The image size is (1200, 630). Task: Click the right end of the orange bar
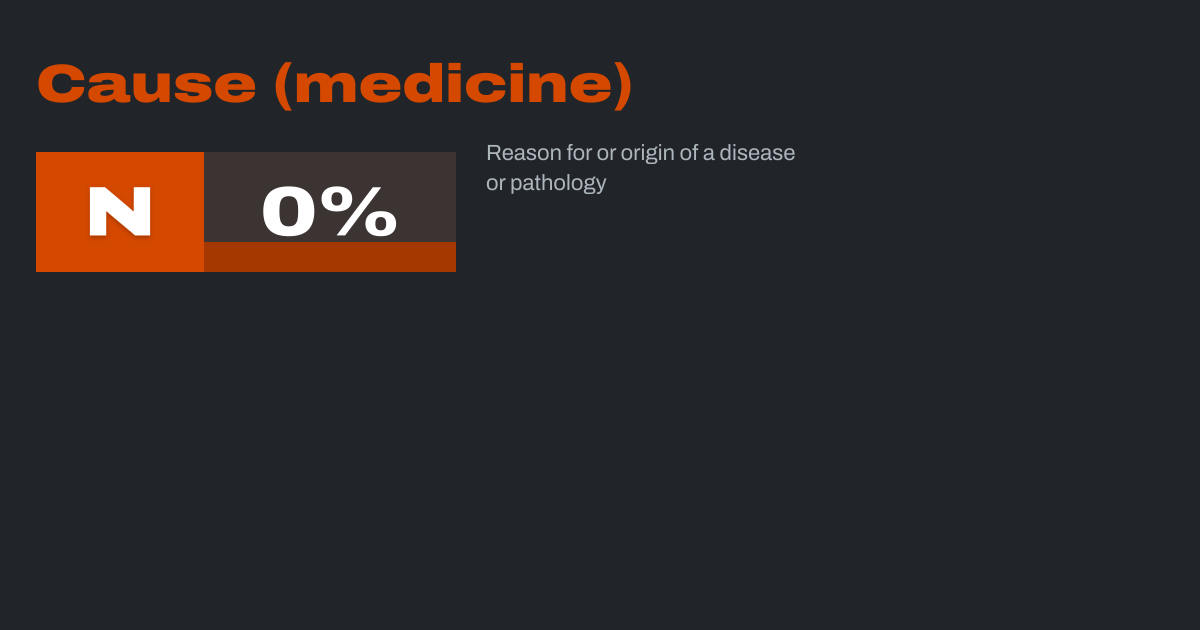[x=450, y=257]
